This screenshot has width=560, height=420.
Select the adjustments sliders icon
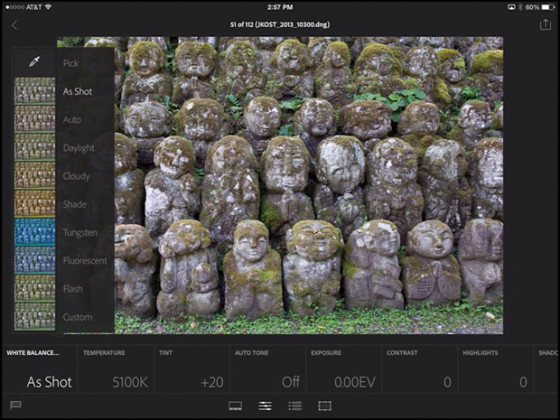pos(265,406)
